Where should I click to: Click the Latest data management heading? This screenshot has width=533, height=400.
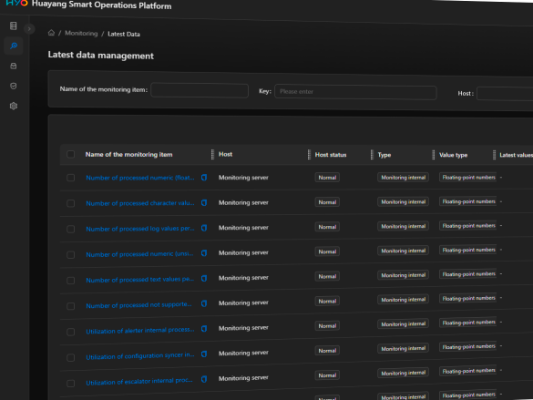[x=101, y=55]
